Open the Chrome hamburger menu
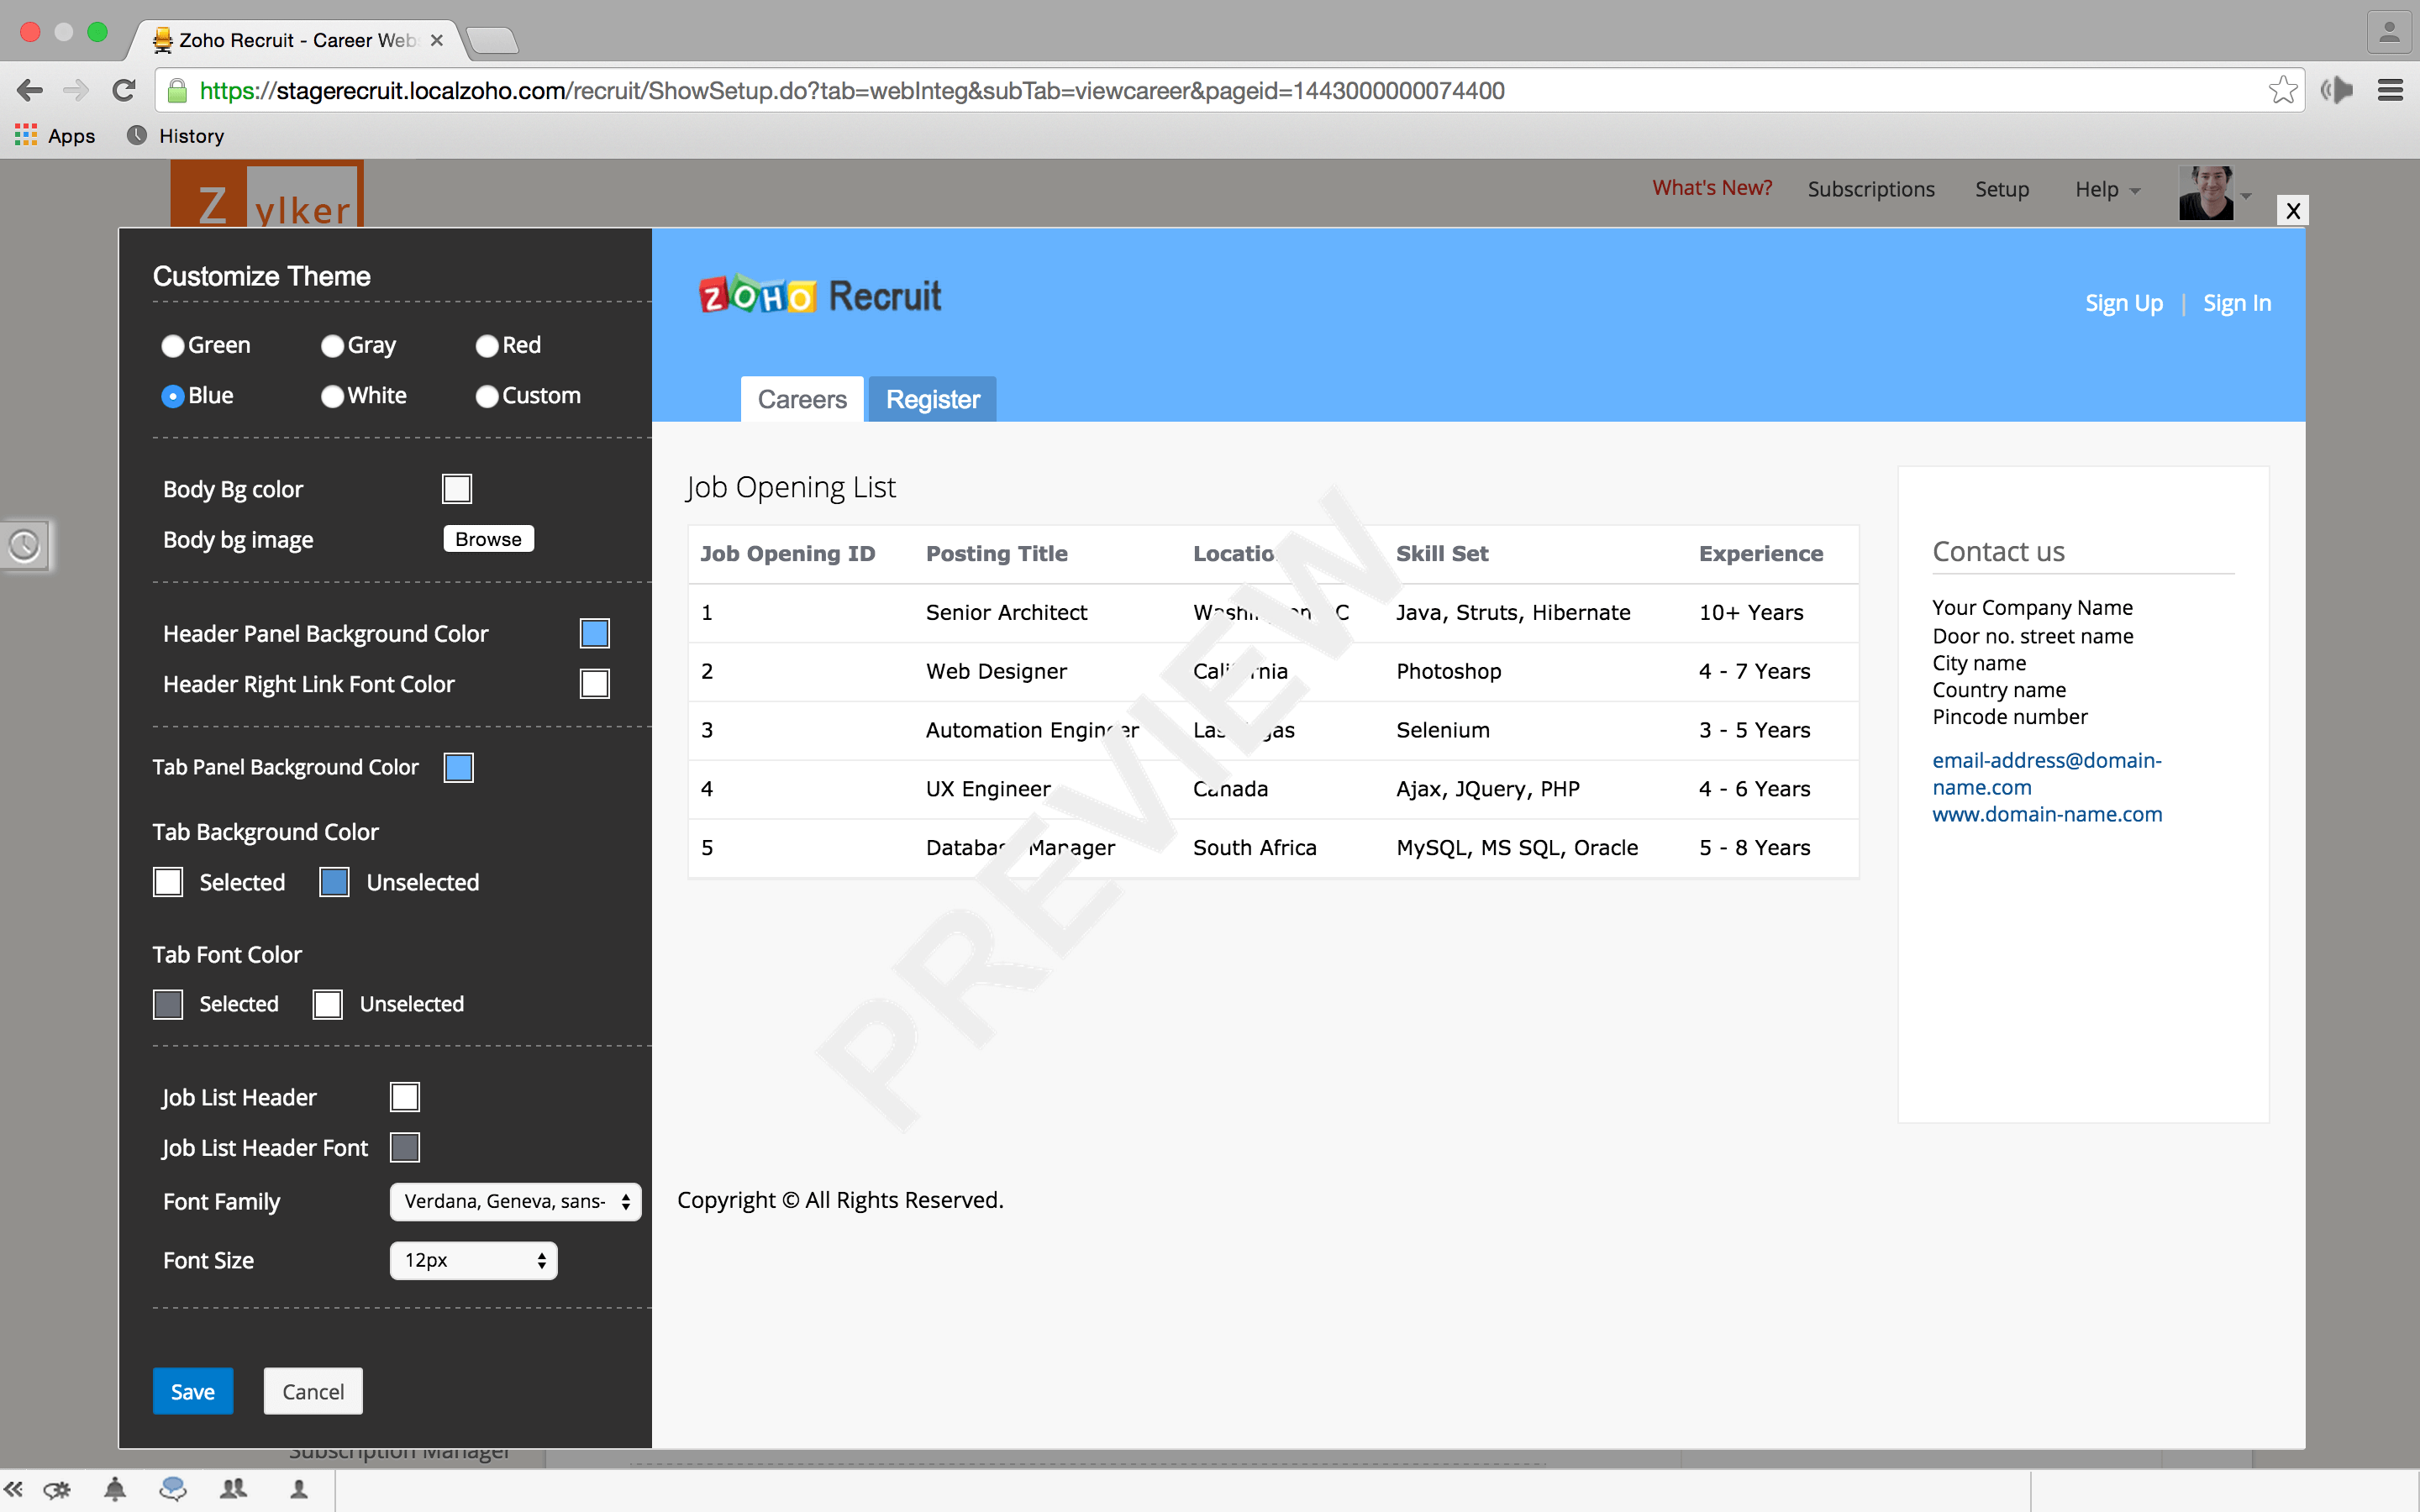2420x1512 pixels. 2390,90
